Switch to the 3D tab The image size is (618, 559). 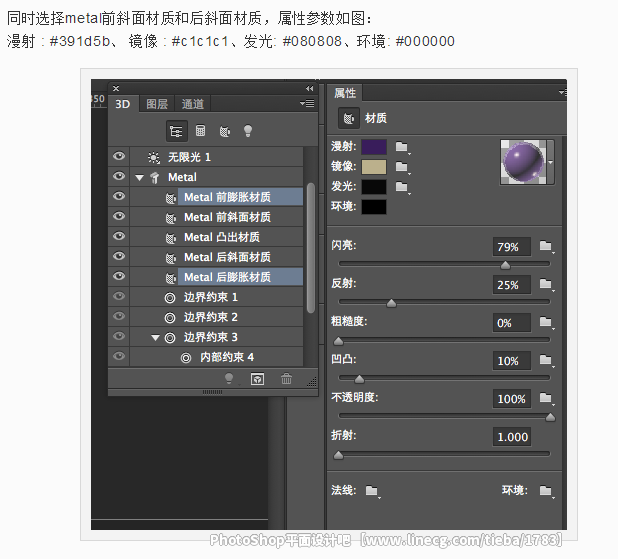(123, 104)
